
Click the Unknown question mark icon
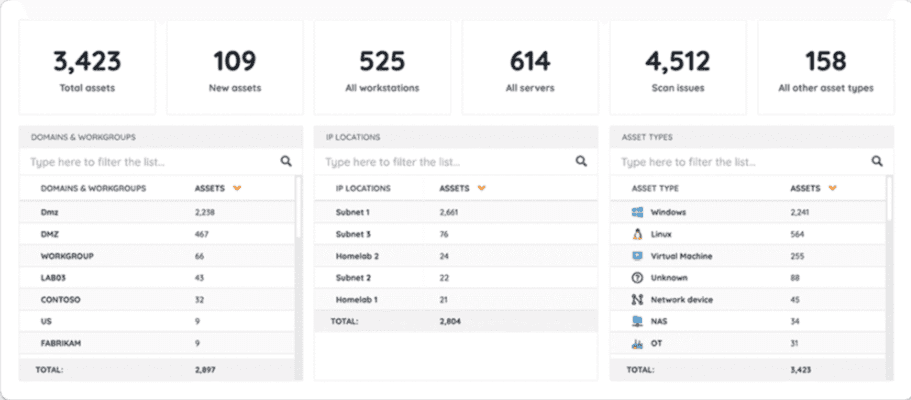click(x=637, y=278)
